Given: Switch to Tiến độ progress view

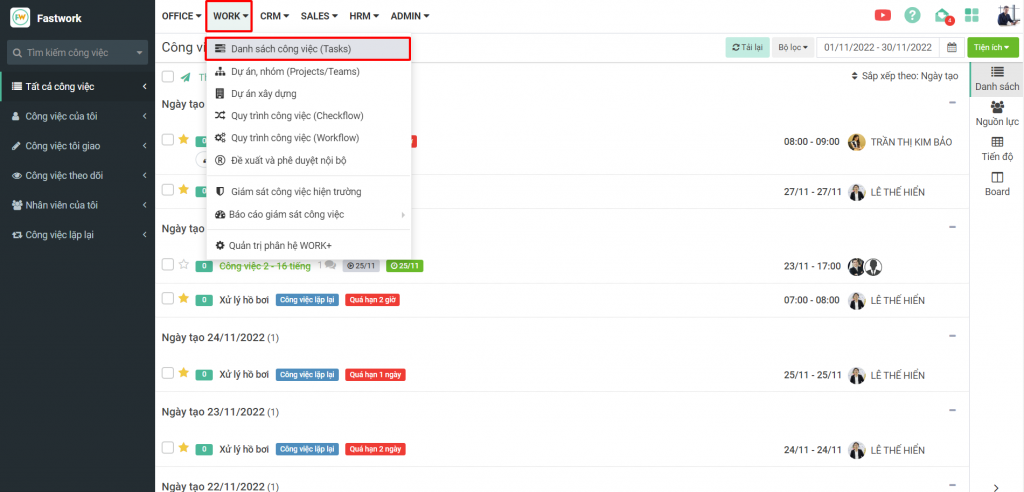Looking at the screenshot, I should click(997, 148).
